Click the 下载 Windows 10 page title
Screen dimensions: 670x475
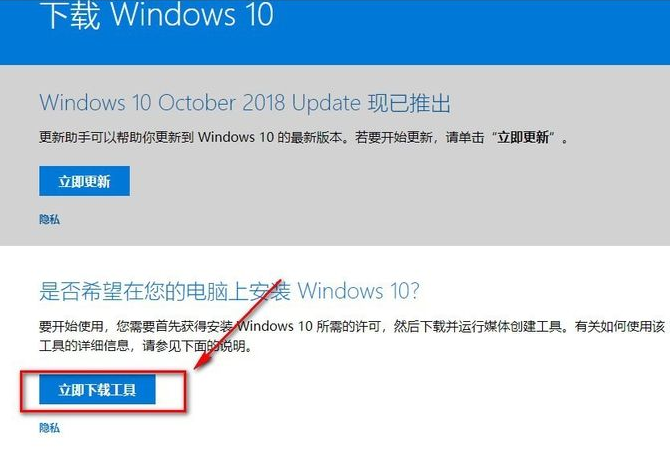coord(156,15)
